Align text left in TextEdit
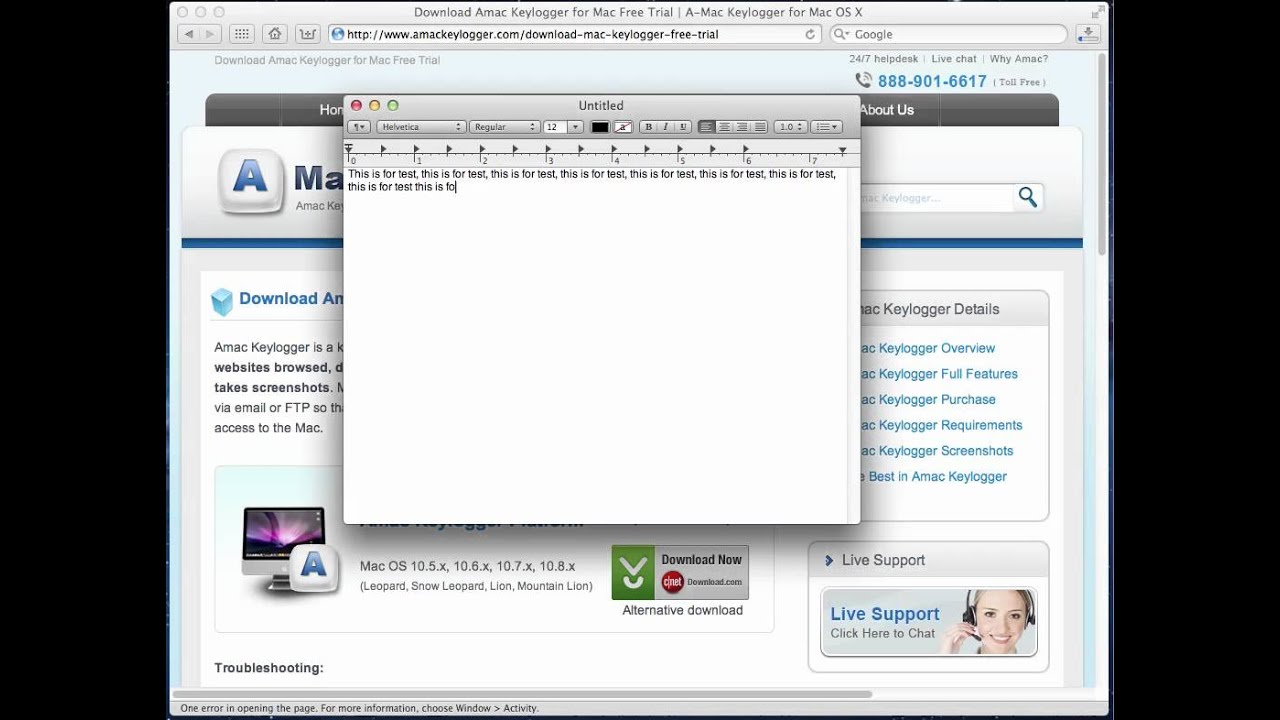 706,127
